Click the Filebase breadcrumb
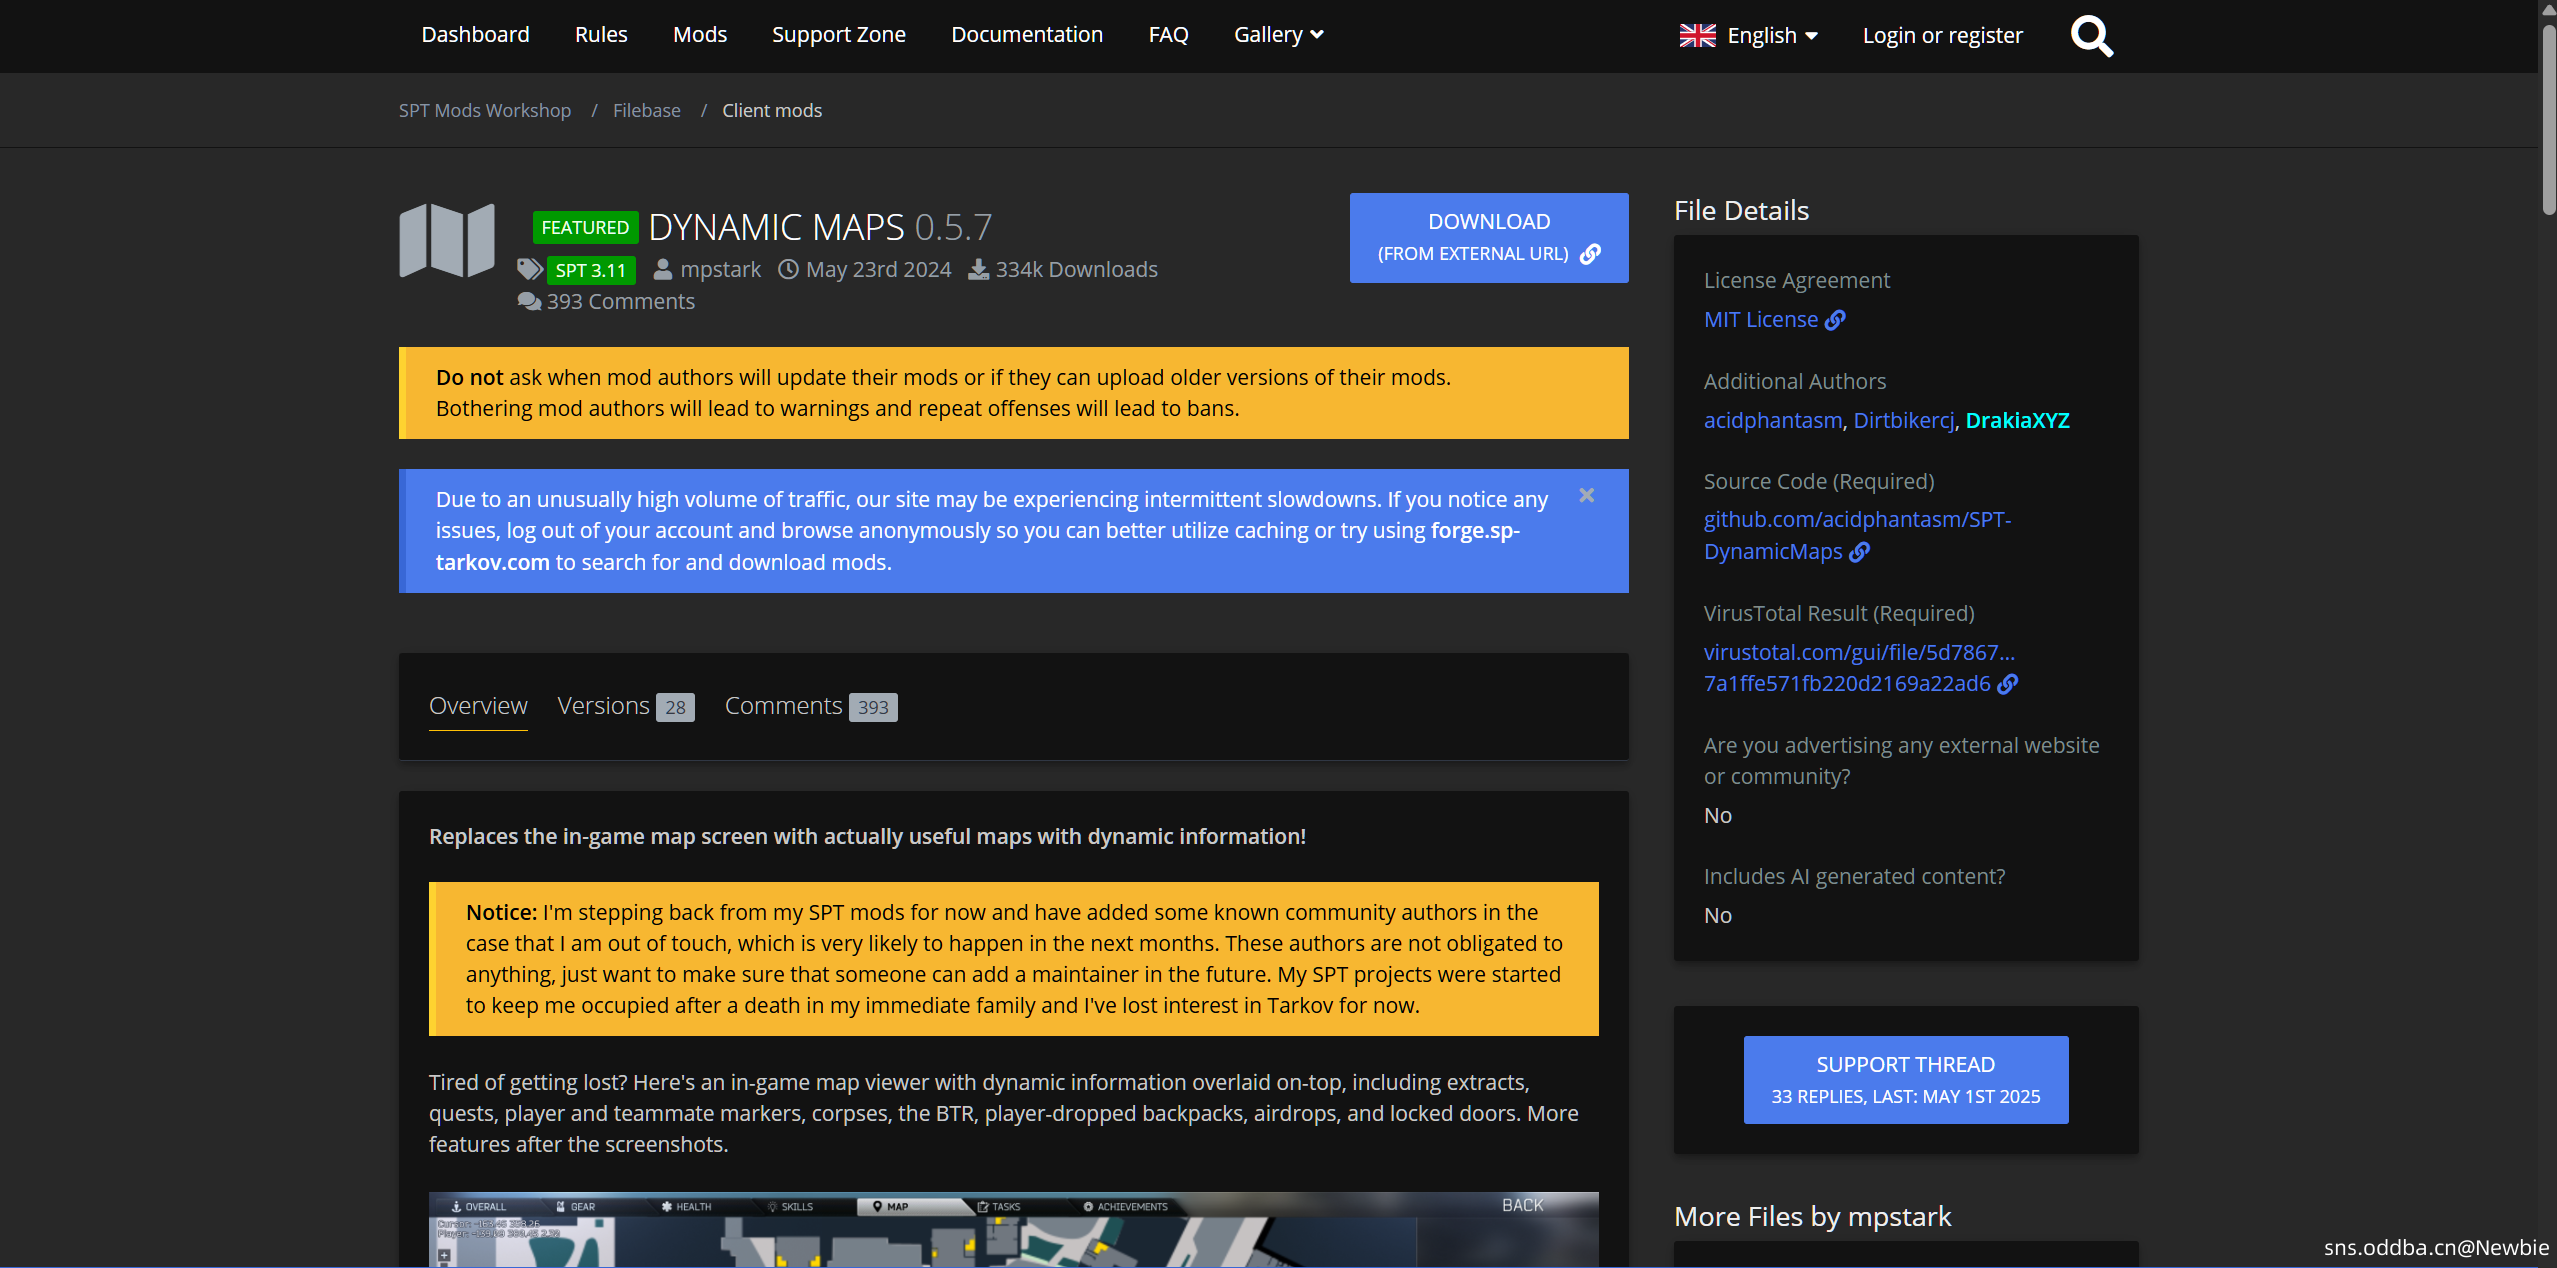Screen dimensions: 2557x1268 point(646,111)
